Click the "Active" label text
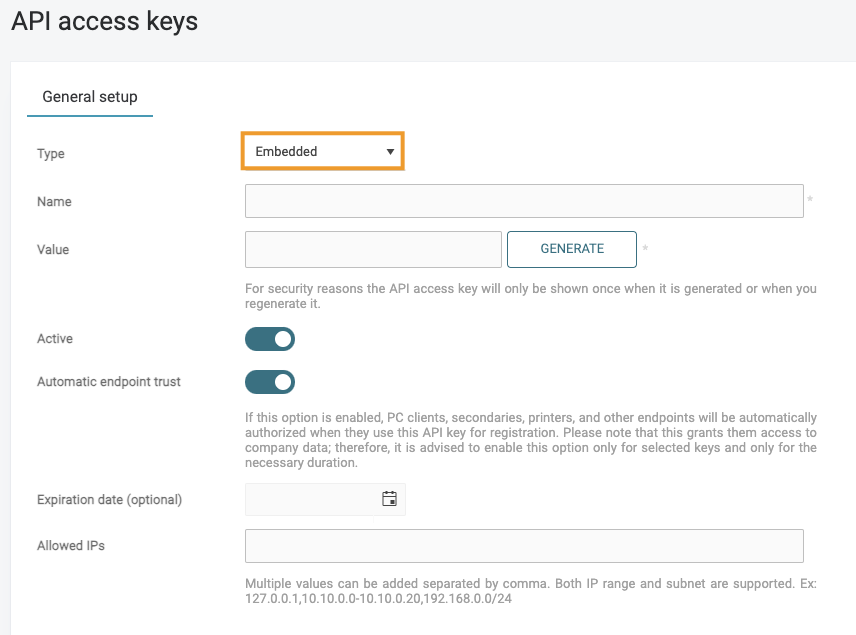Viewport: 856px width, 635px height. (55, 339)
